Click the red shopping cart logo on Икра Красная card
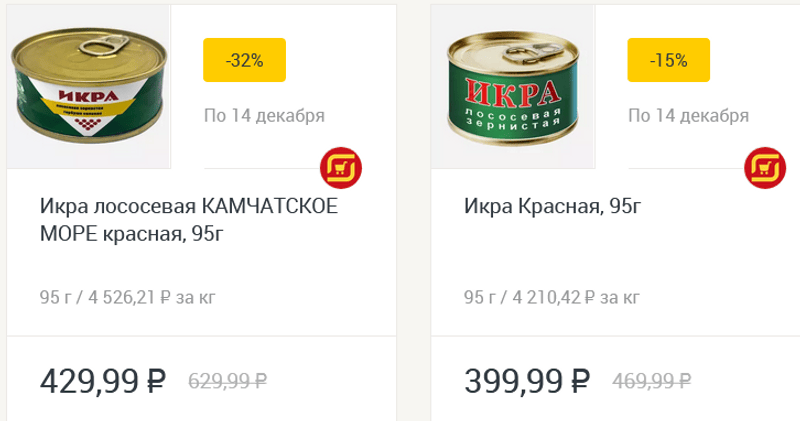800x421 pixels. (765, 168)
